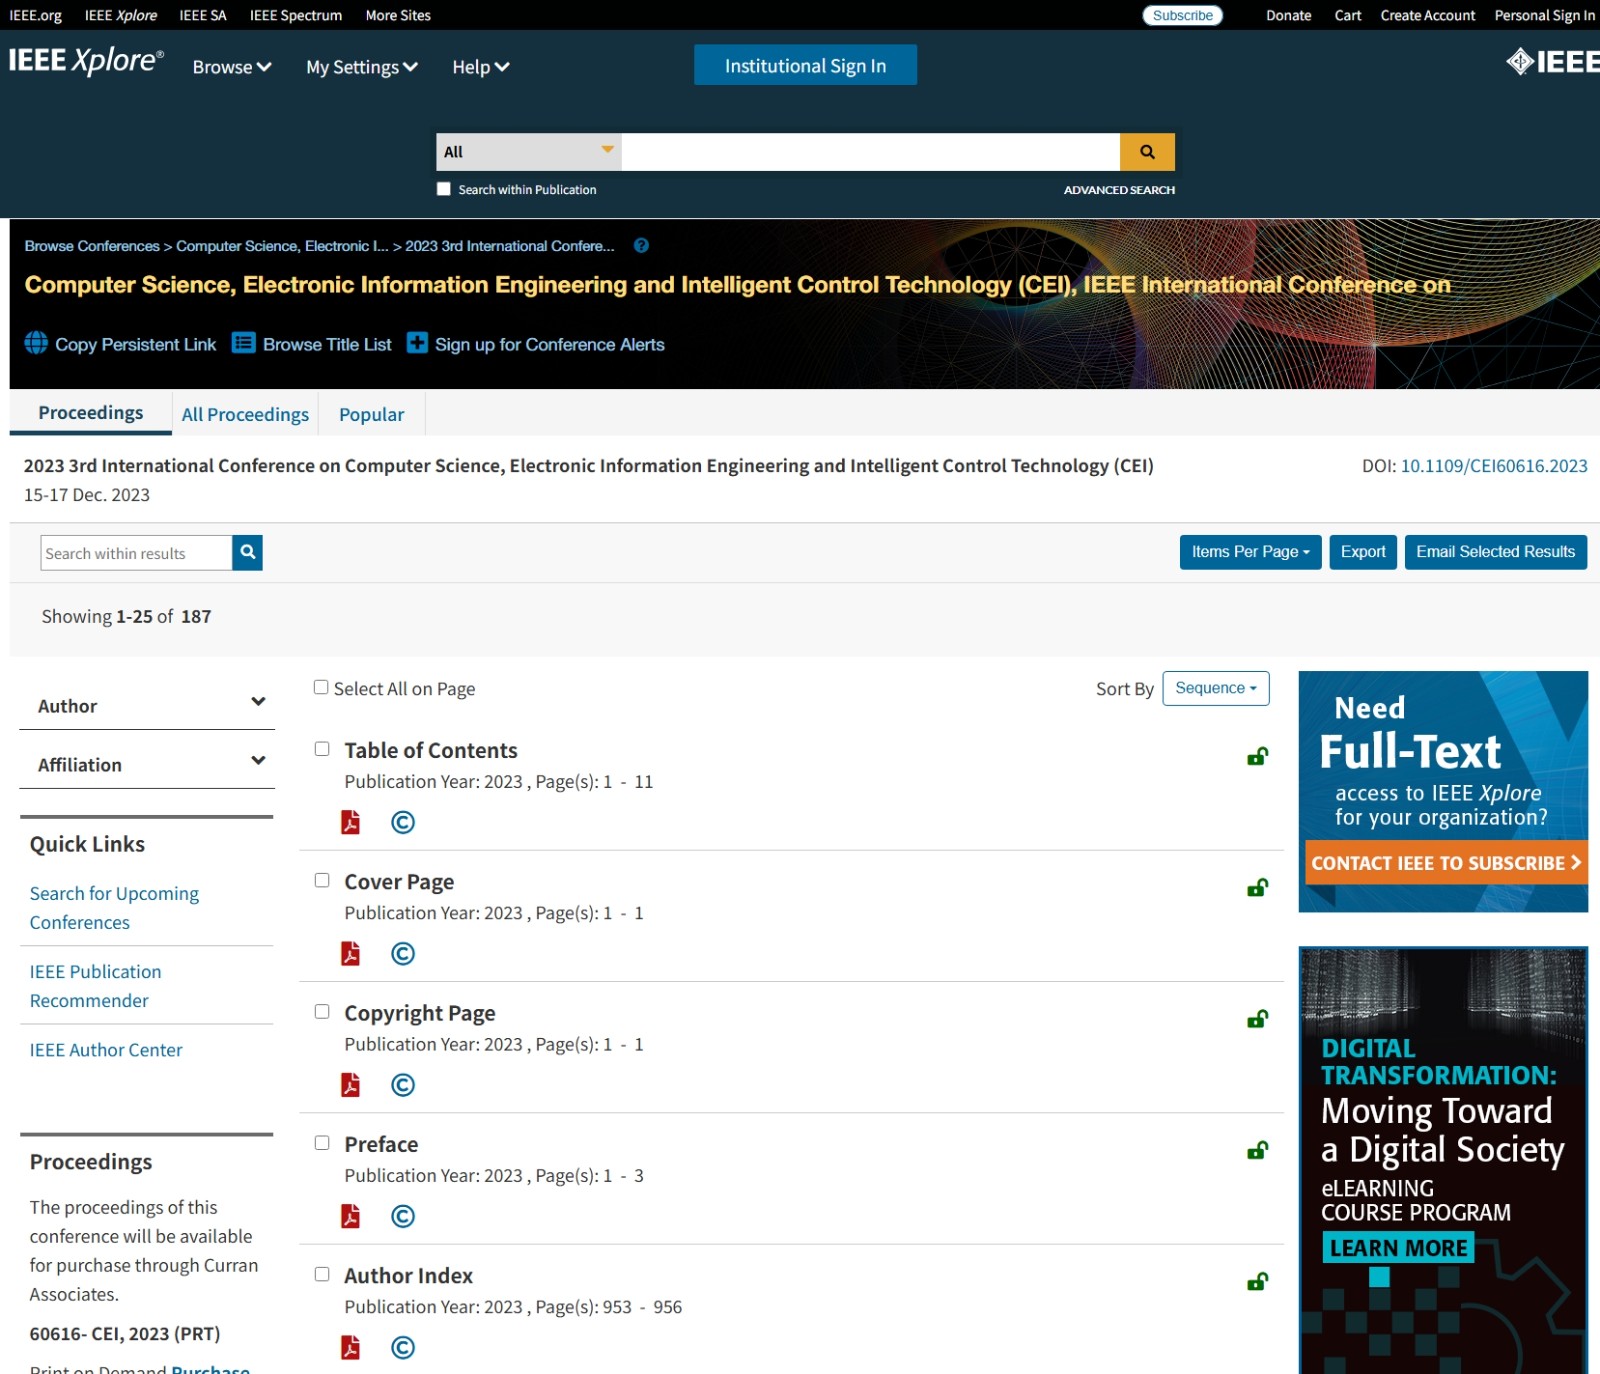Click the Institutional Sign In button
This screenshot has width=1600, height=1374.
805,66
